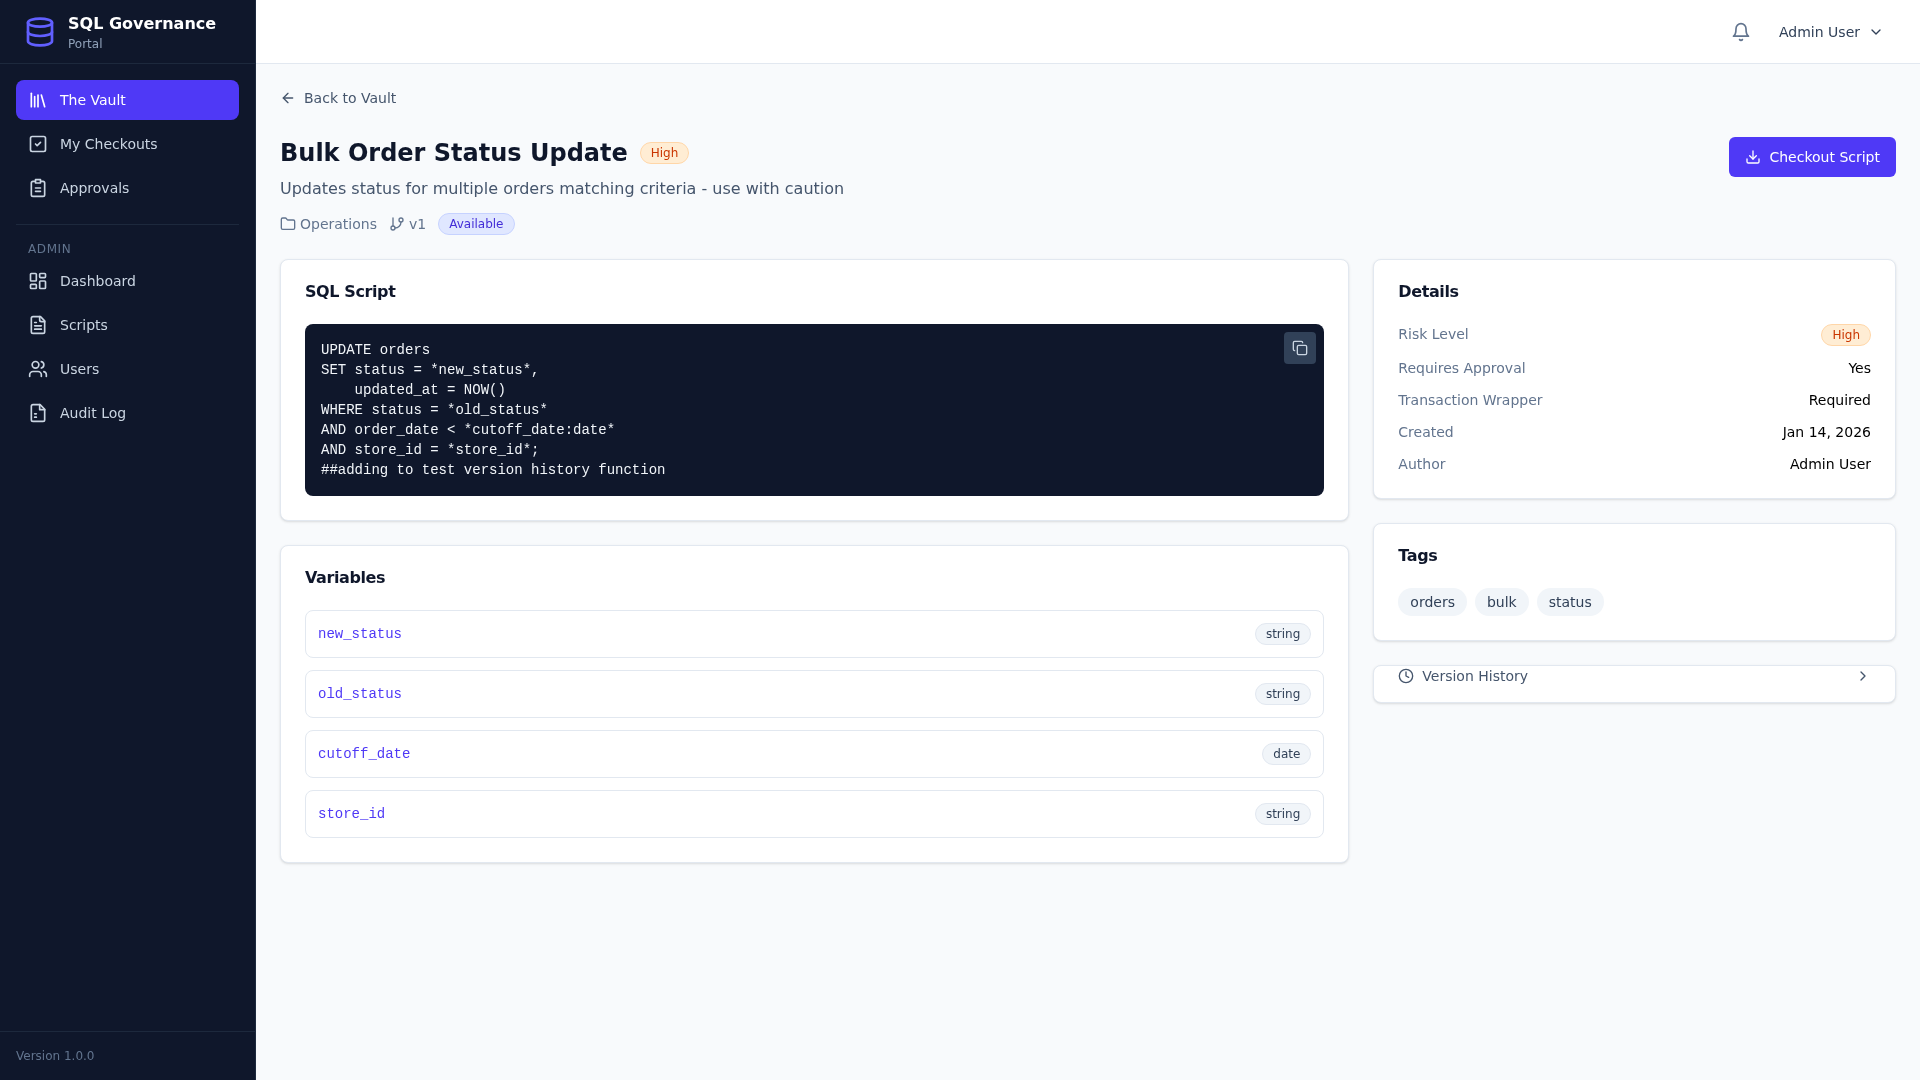The width and height of the screenshot is (1920, 1080).
Task: Click the v1 version branch icon
Action: (x=397, y=224)
